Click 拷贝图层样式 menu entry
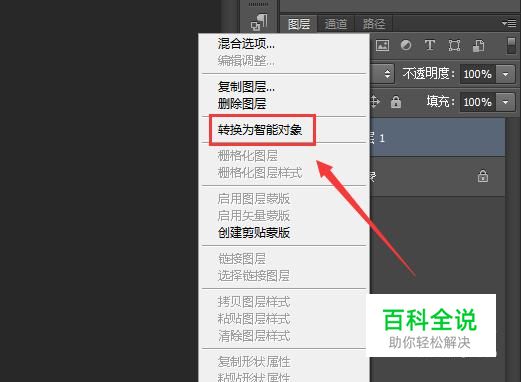This screenshot has height=382, width=521. pyautogui.click(x=254, y=302)
